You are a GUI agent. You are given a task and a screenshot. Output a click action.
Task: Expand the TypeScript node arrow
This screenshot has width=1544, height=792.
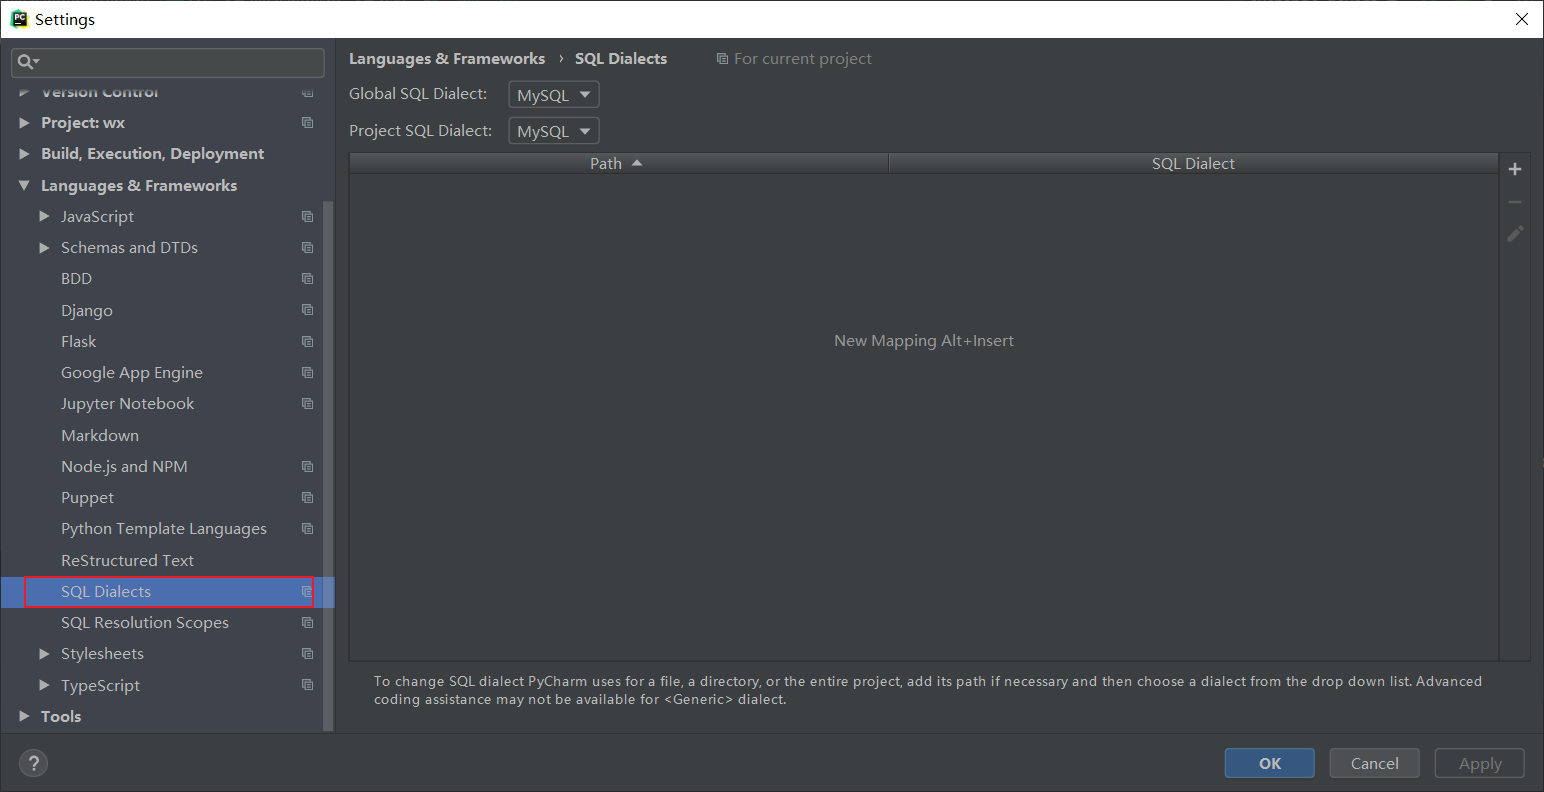coord(44,686)
